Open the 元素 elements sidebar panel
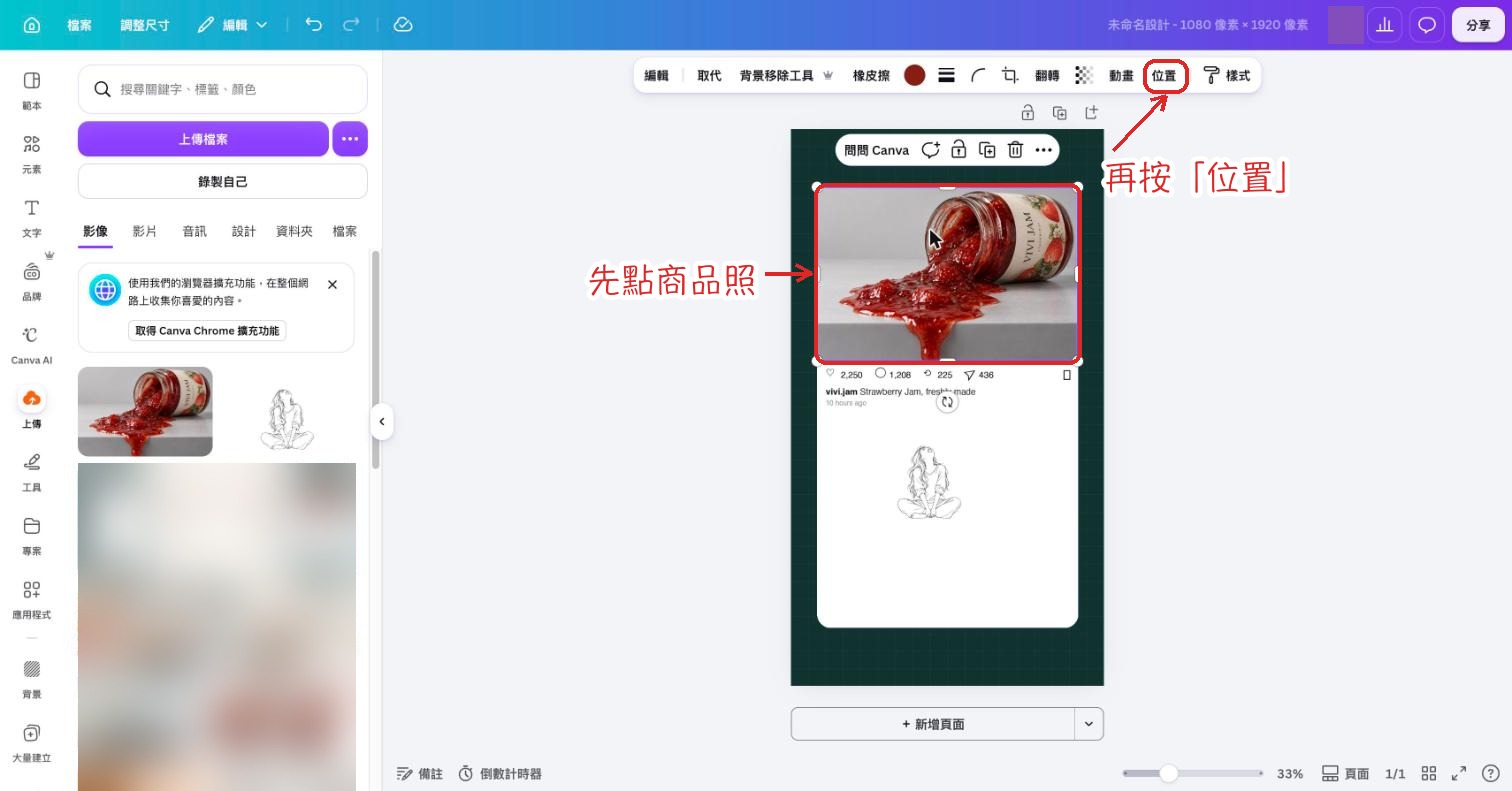The image size is (1512, 791). click(32, 154)
